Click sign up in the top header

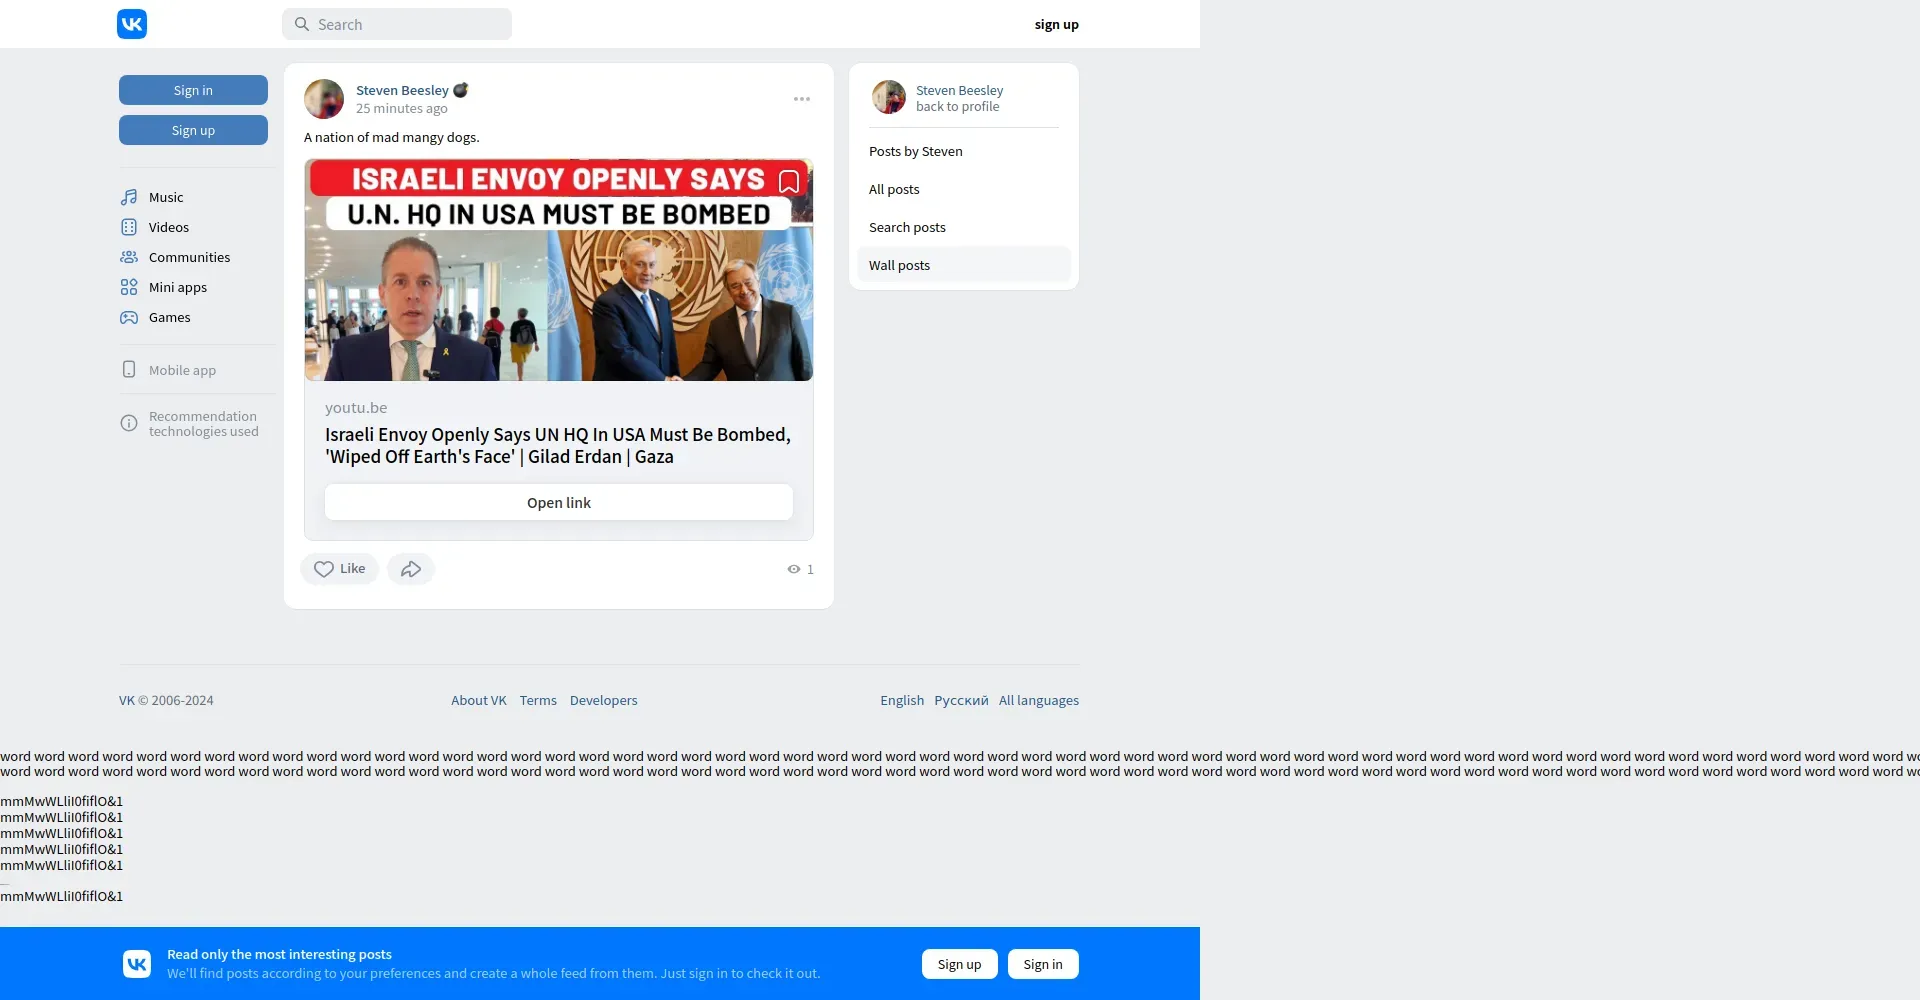pyautogui.click(x=1057, y=24)
